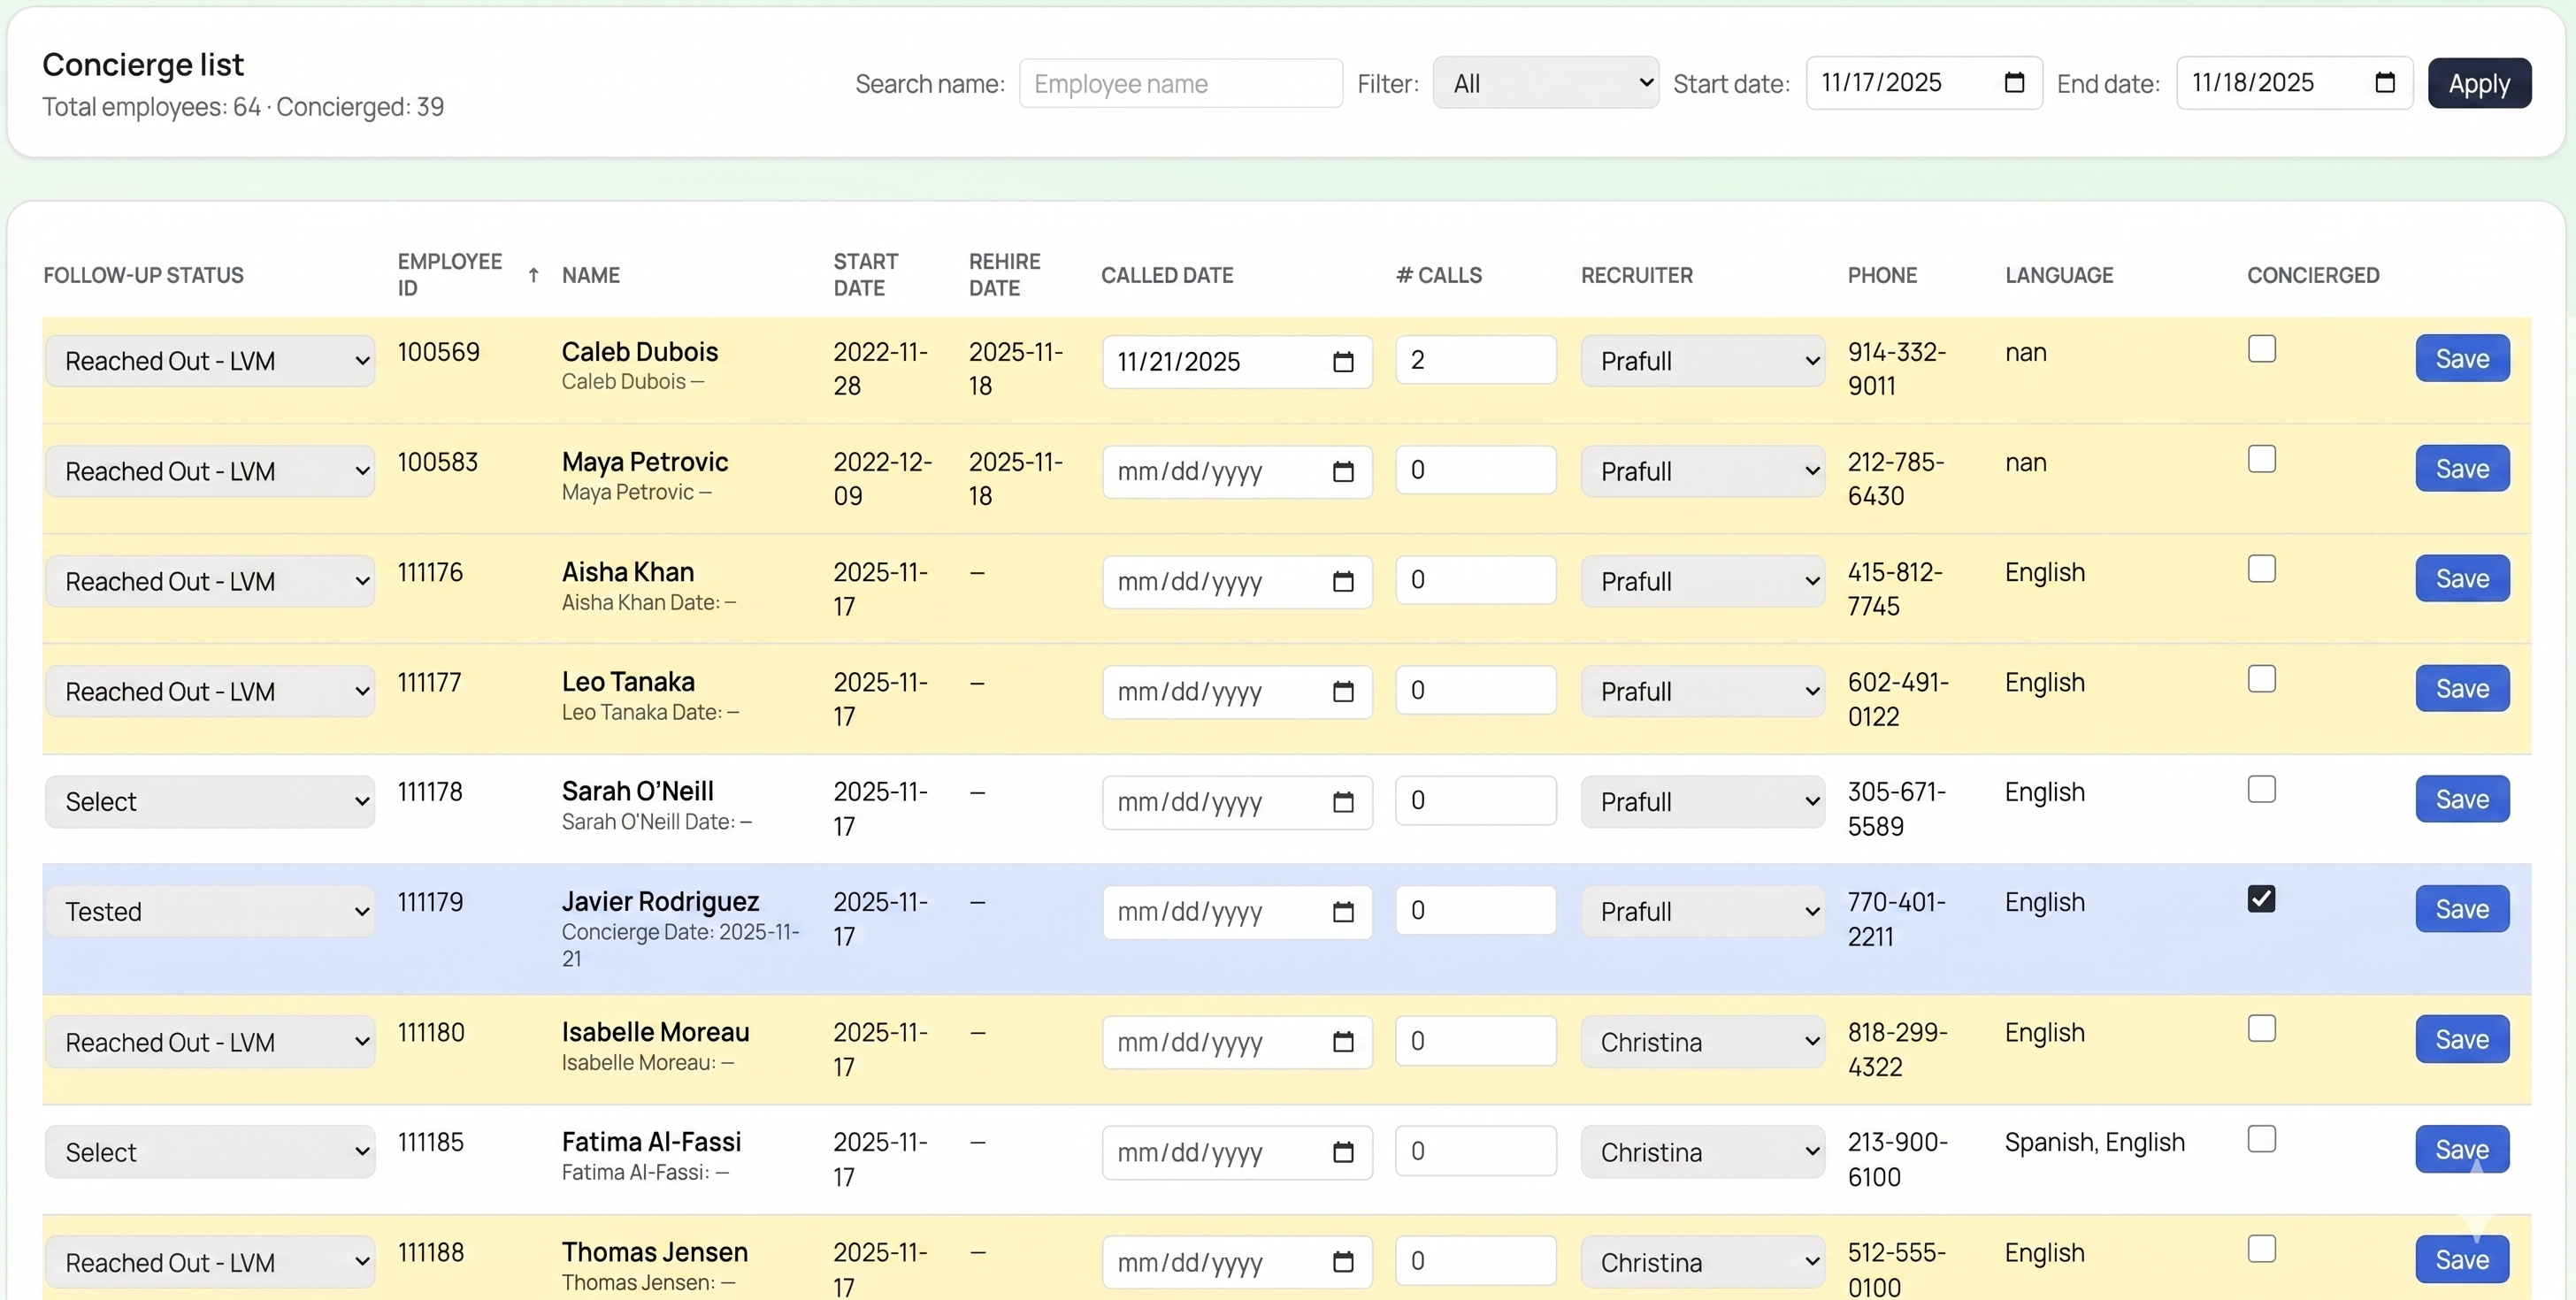Screen dimensions: 2576x1300
Task: Check Concierged box for Fatima Al-Fassi
Action: tap(2261, 1139)
